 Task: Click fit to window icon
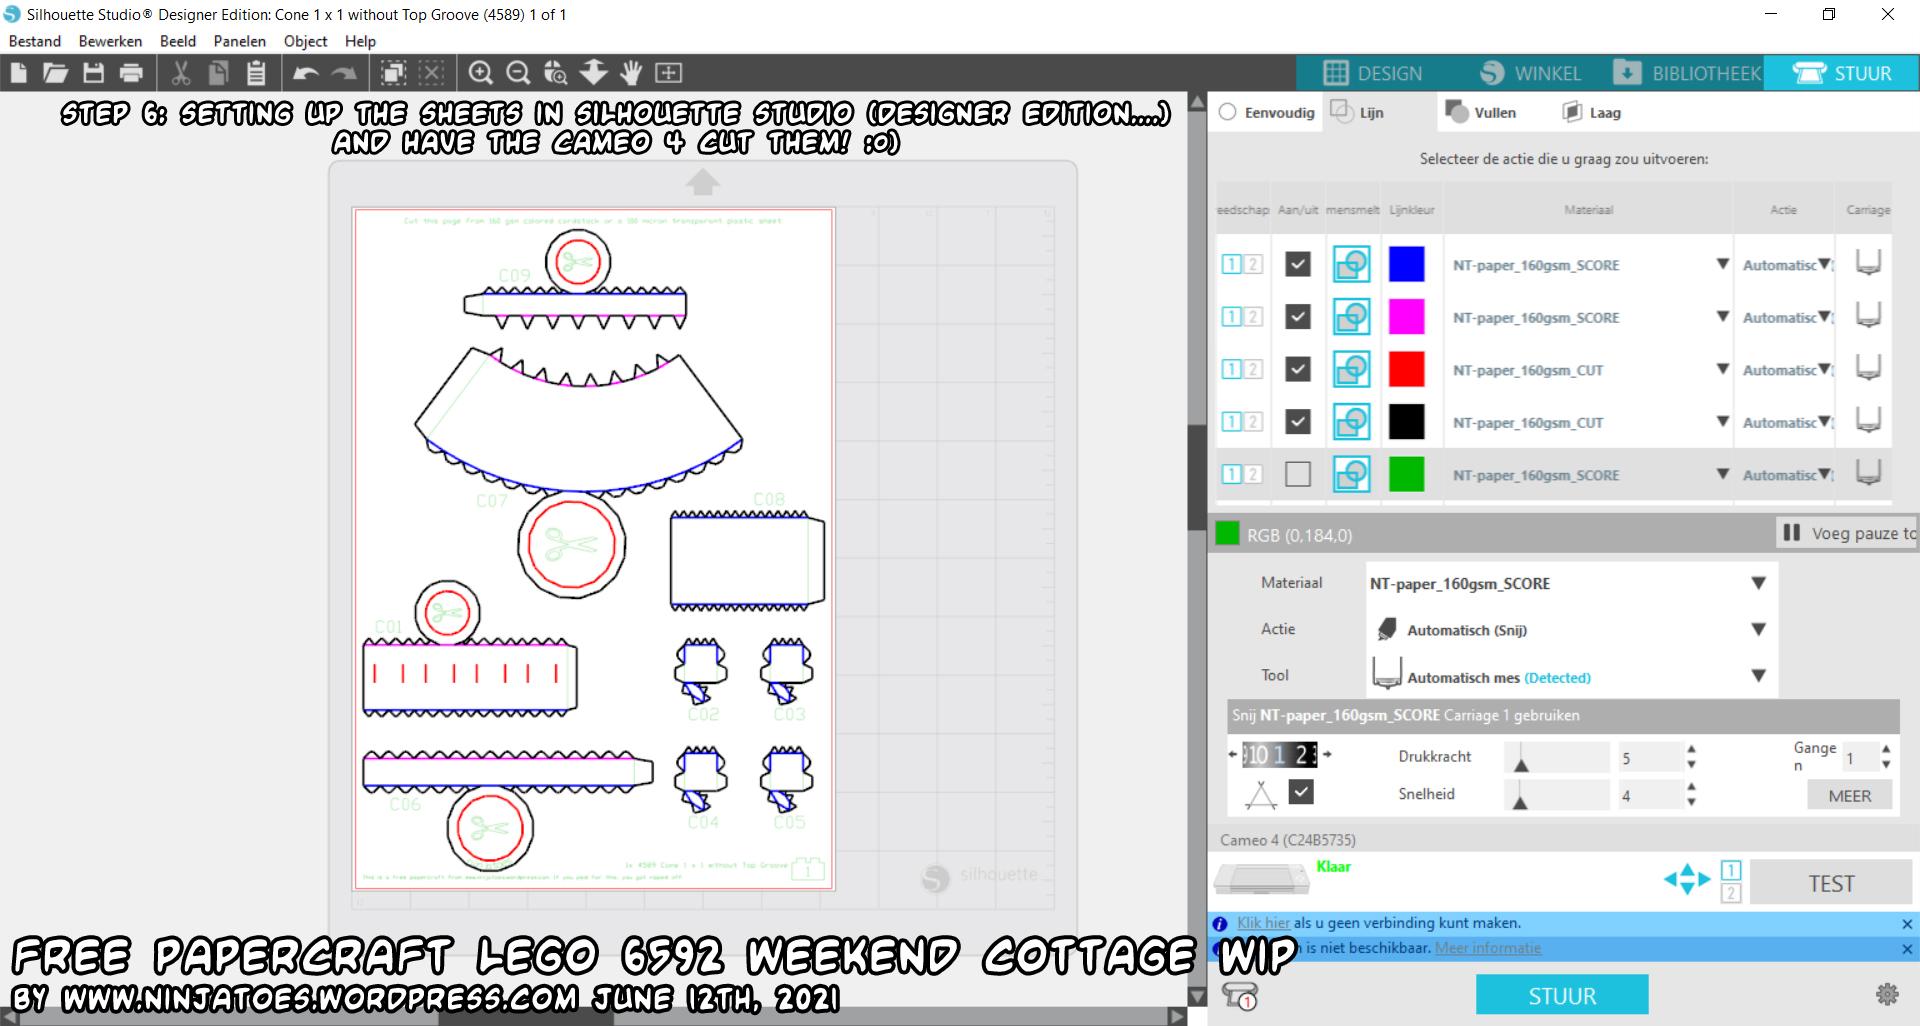tap(668, 73)
